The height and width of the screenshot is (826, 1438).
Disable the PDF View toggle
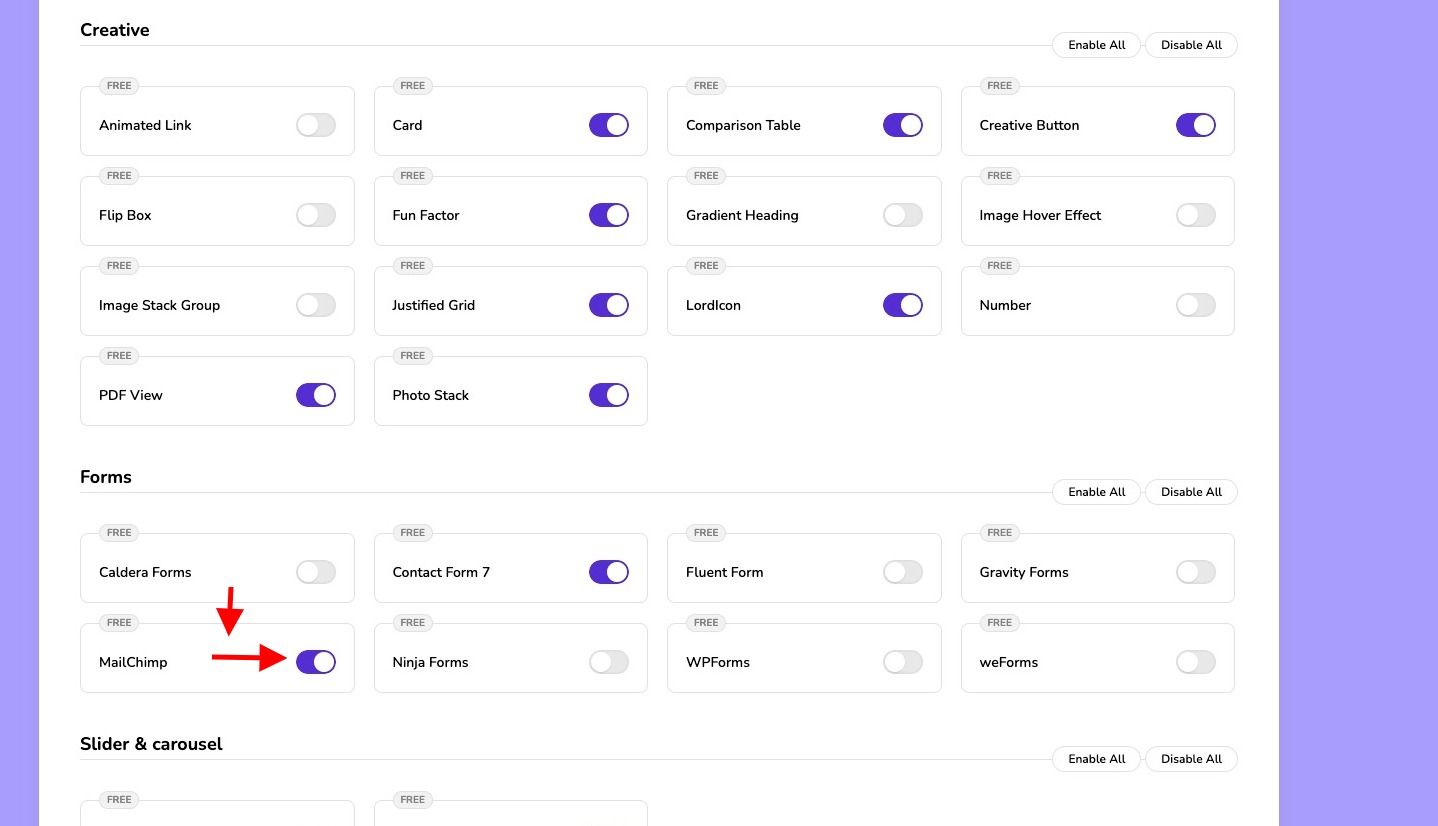pos(316,395)
